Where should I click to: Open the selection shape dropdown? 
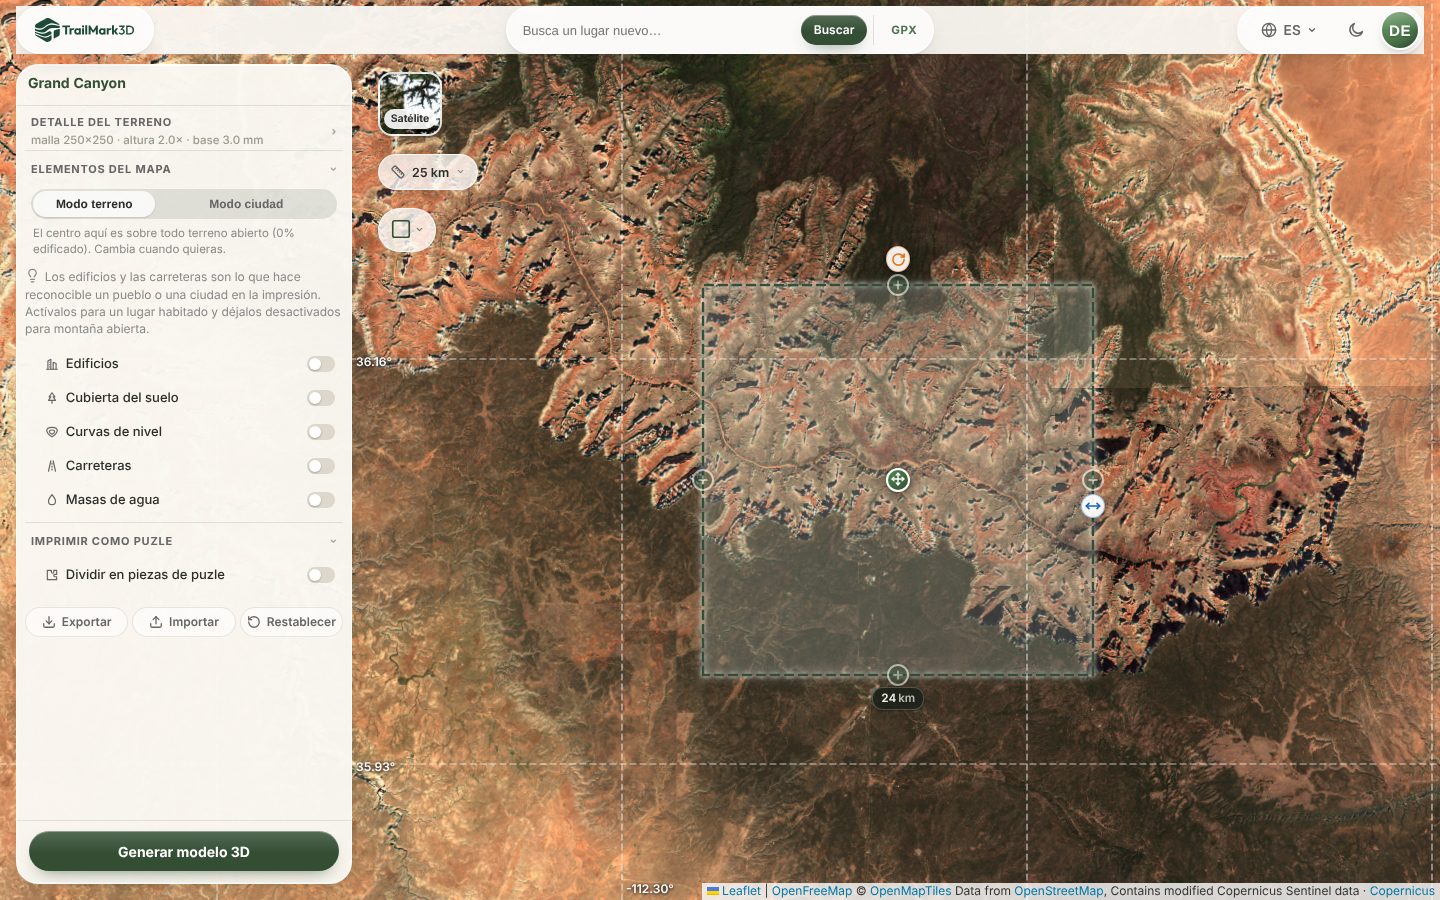(x=407, y=229)
